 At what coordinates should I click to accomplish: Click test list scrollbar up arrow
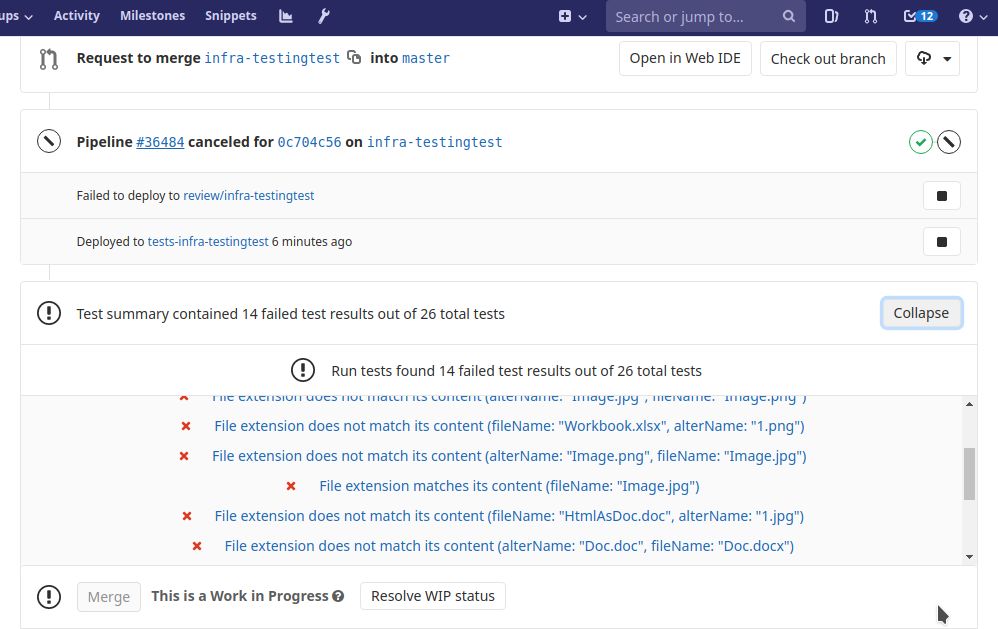coord(969,404)
